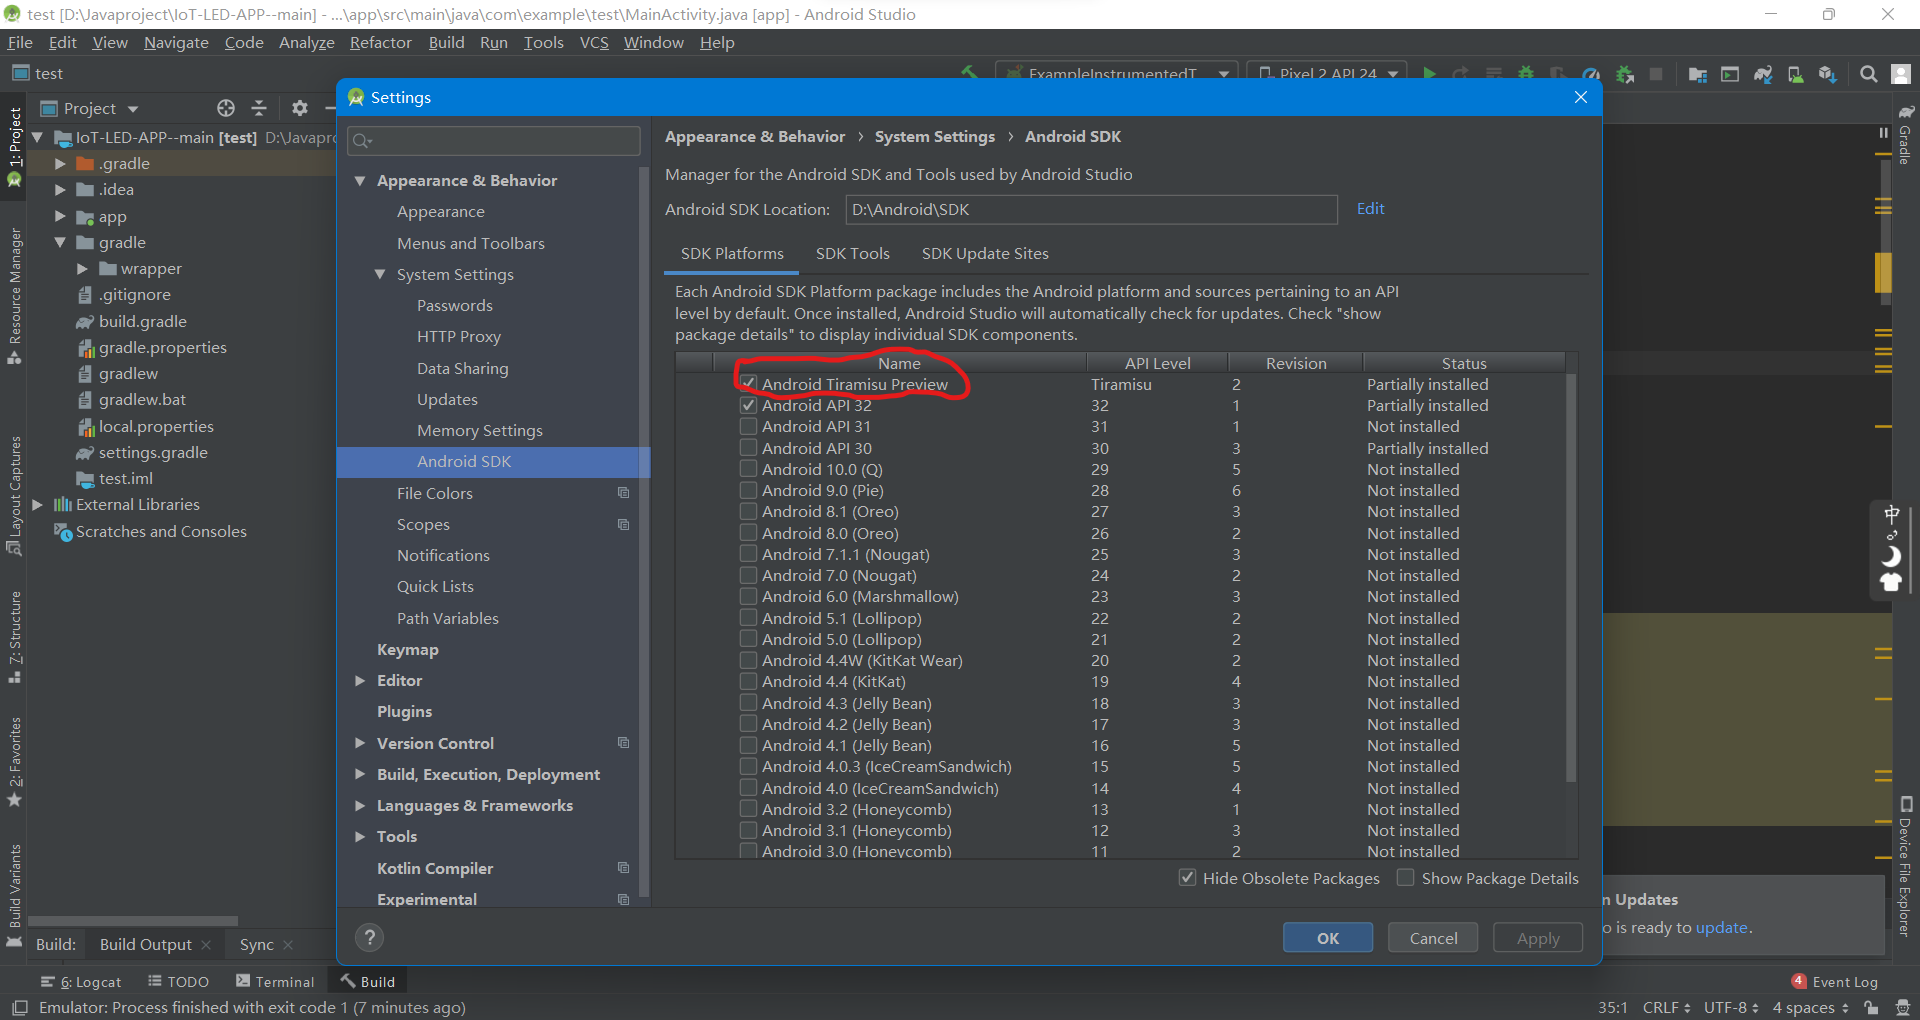The height and width of the screenshot is (1020, 1920).
Task: Click System Settings in the breadcrumb
Action: coord(935,137)
